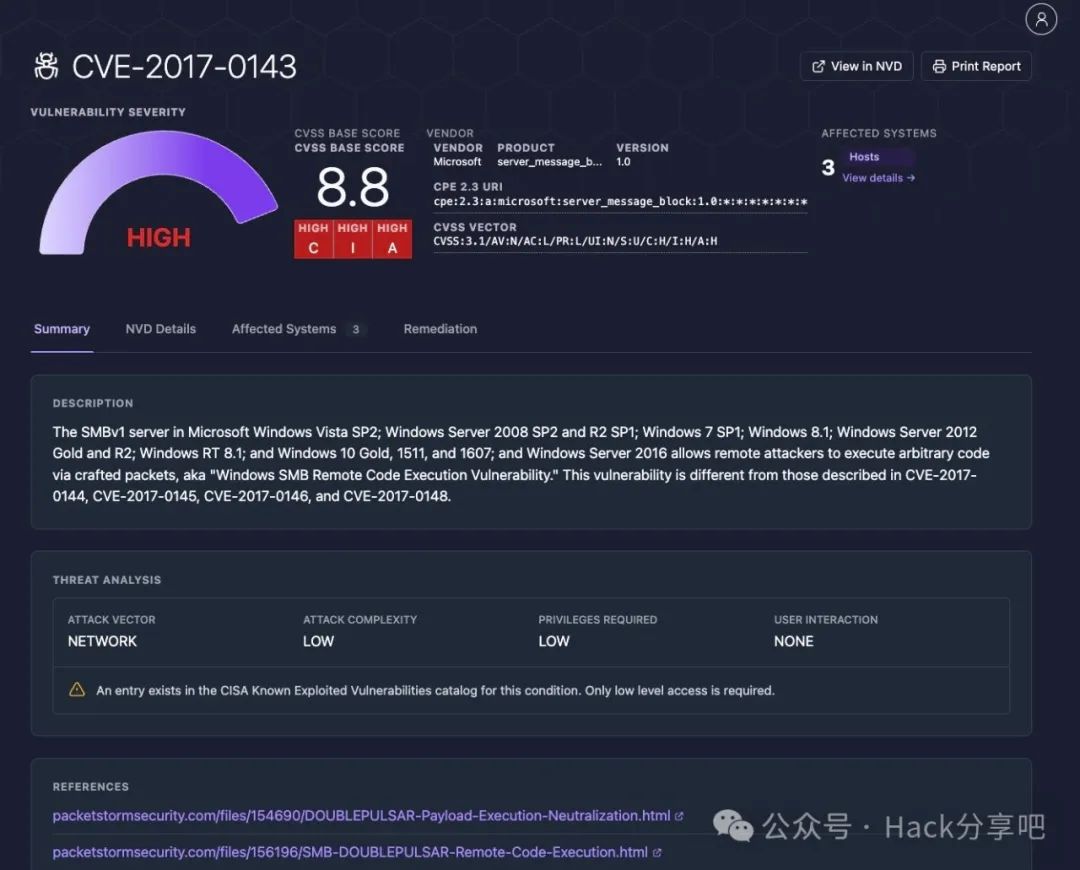
Task: Click the red HIGH A availability badge
Action: pos(392,239)
